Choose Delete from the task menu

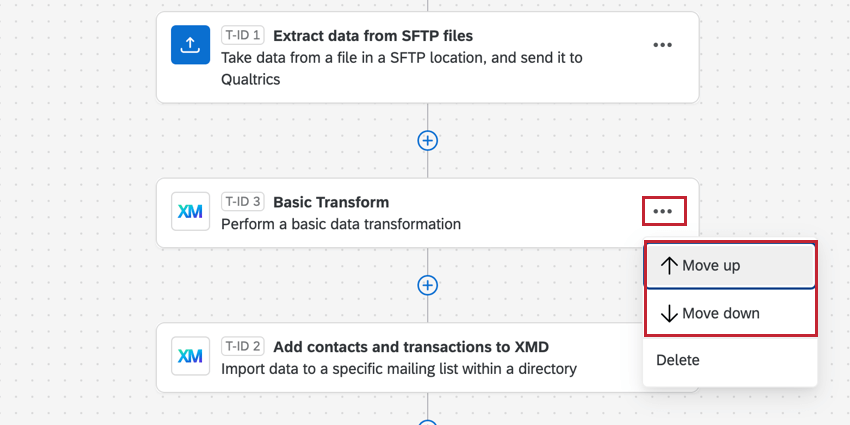678,360
